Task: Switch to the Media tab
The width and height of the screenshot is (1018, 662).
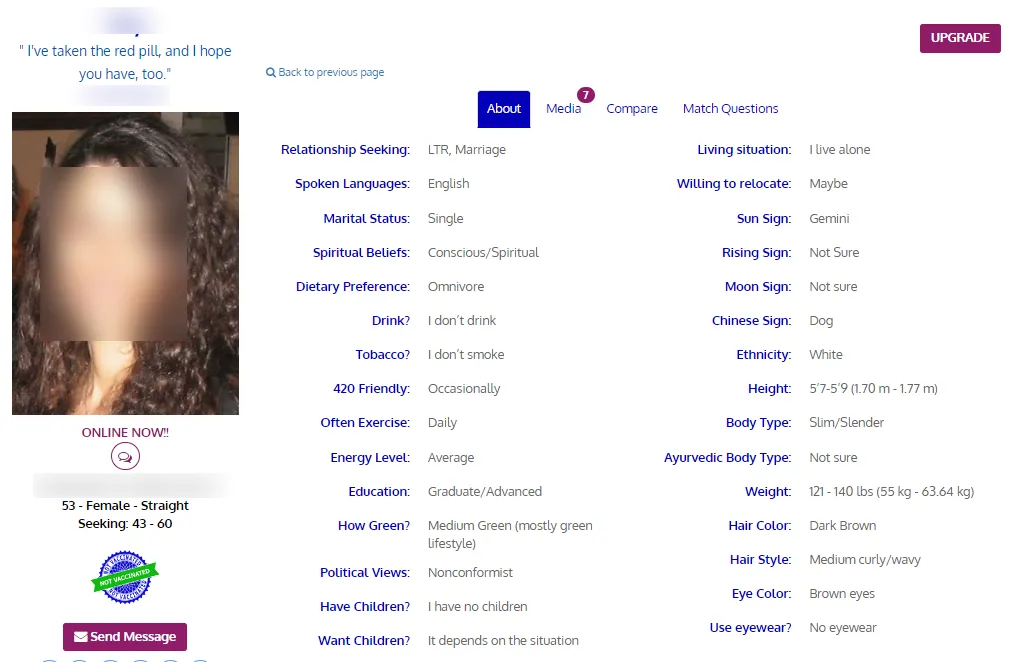Action: [x=563, y=109]
